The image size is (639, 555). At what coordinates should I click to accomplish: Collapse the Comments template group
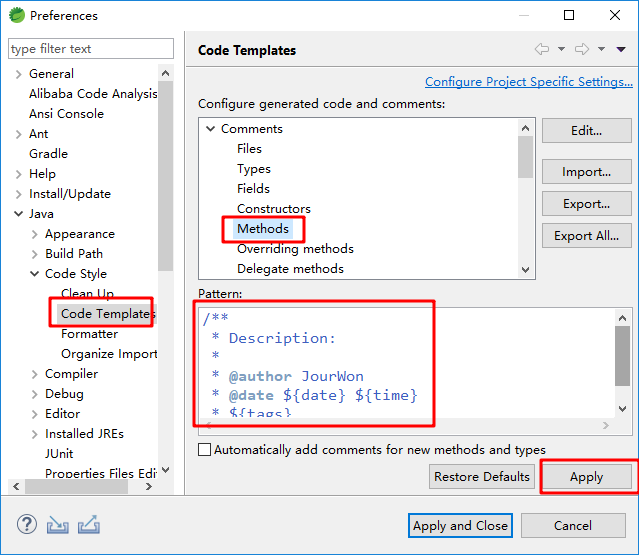click(210, 129)
